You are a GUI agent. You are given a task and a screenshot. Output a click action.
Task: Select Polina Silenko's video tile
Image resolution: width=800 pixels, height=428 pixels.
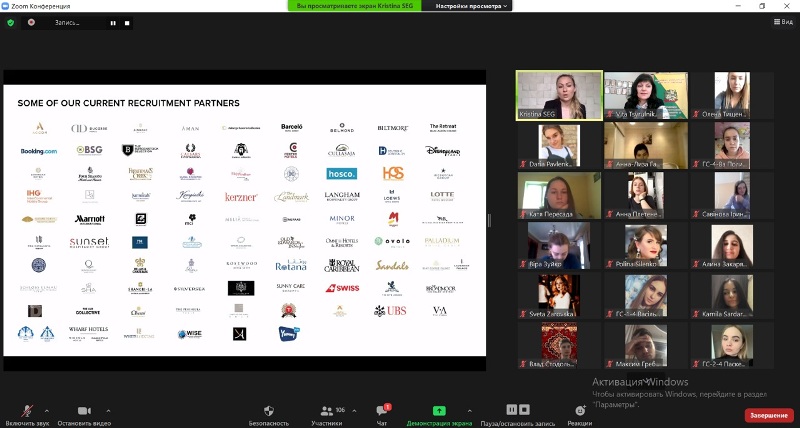pyautogui.click(x=646, y=245)
